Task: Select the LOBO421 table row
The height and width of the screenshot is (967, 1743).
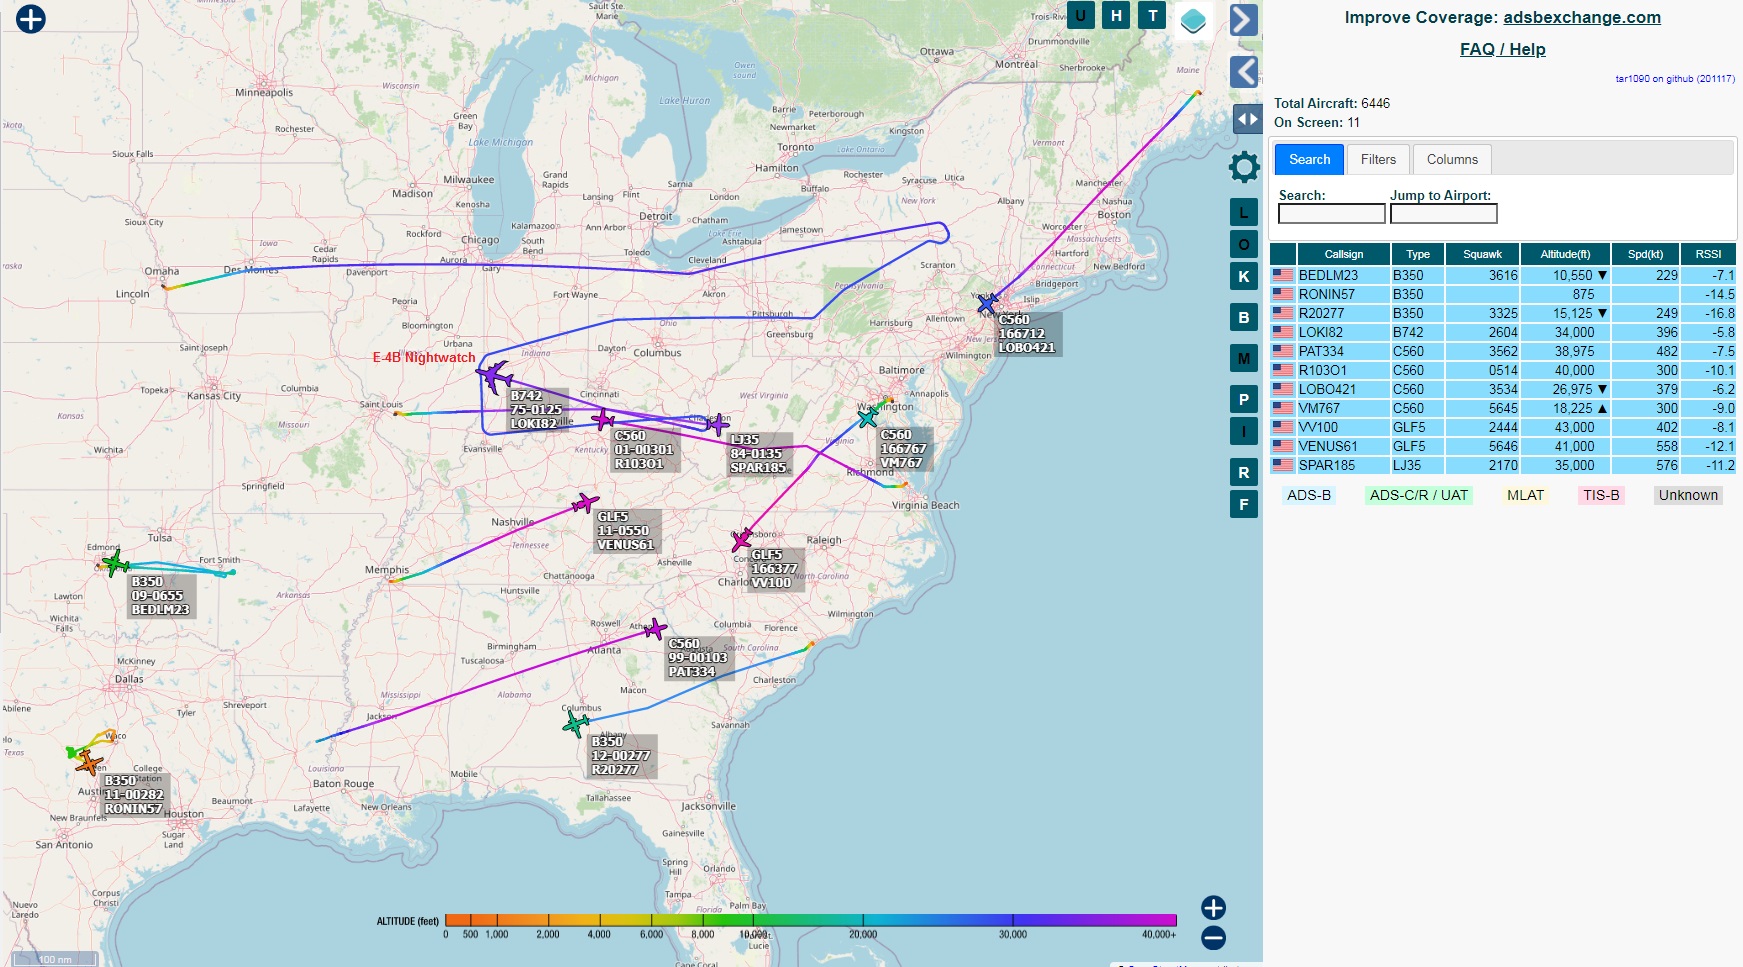Action: 1503,389
